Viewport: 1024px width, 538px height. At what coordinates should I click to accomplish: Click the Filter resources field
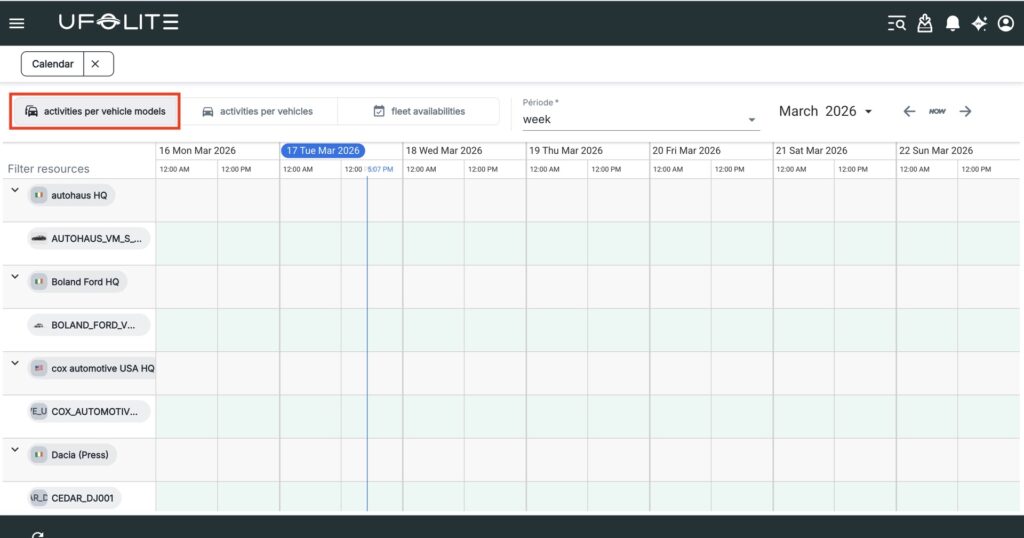(48, 169)
